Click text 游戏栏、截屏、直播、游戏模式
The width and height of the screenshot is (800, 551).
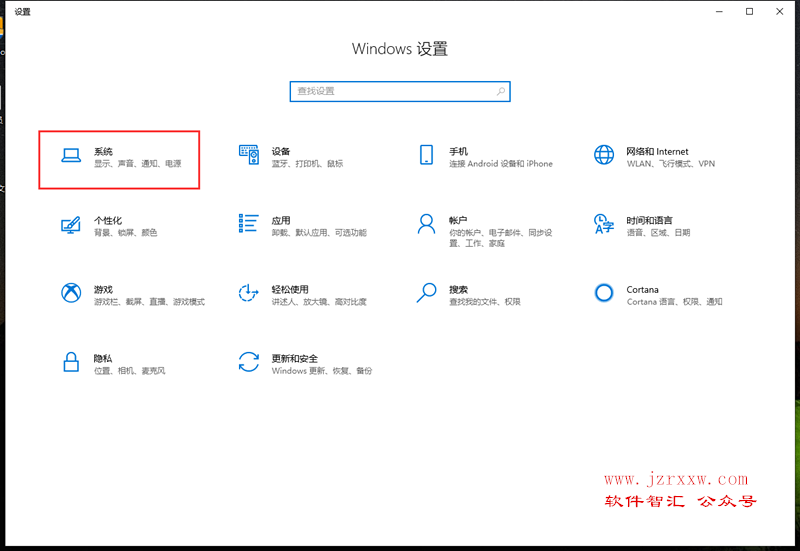[x=149, y=302]
